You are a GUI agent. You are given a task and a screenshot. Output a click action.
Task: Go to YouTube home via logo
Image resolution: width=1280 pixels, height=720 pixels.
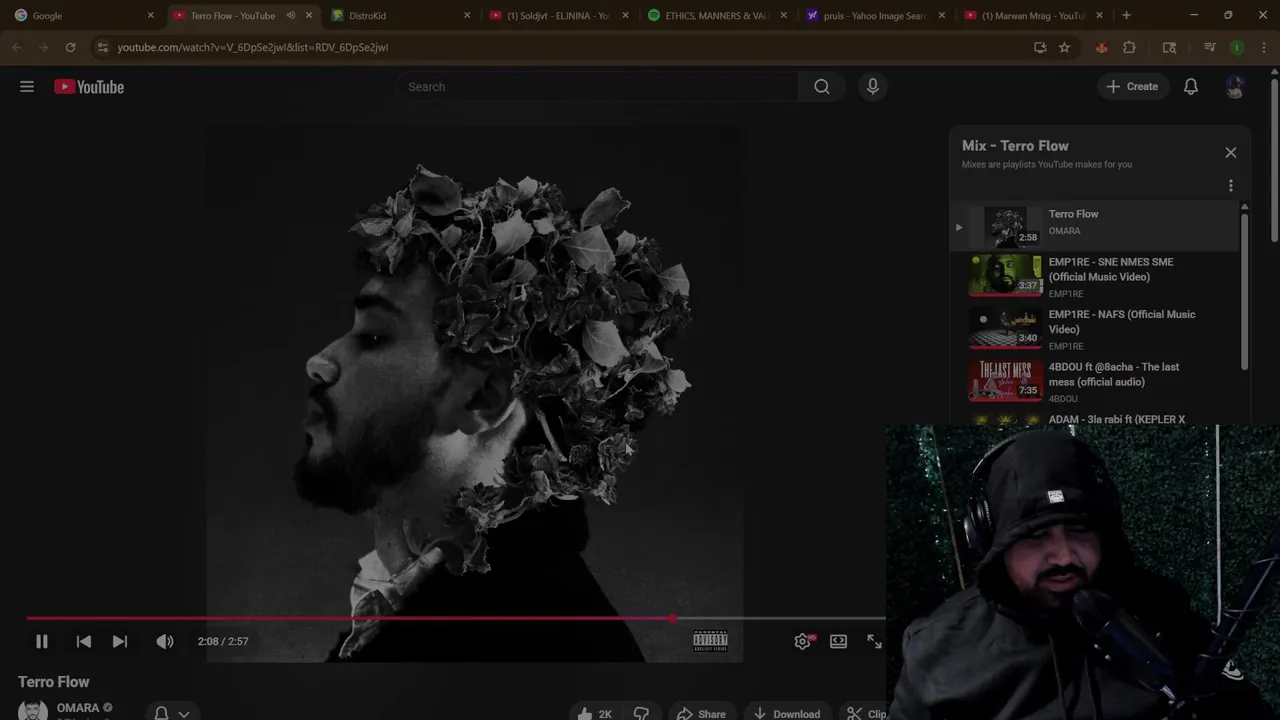tap(89, 87)
